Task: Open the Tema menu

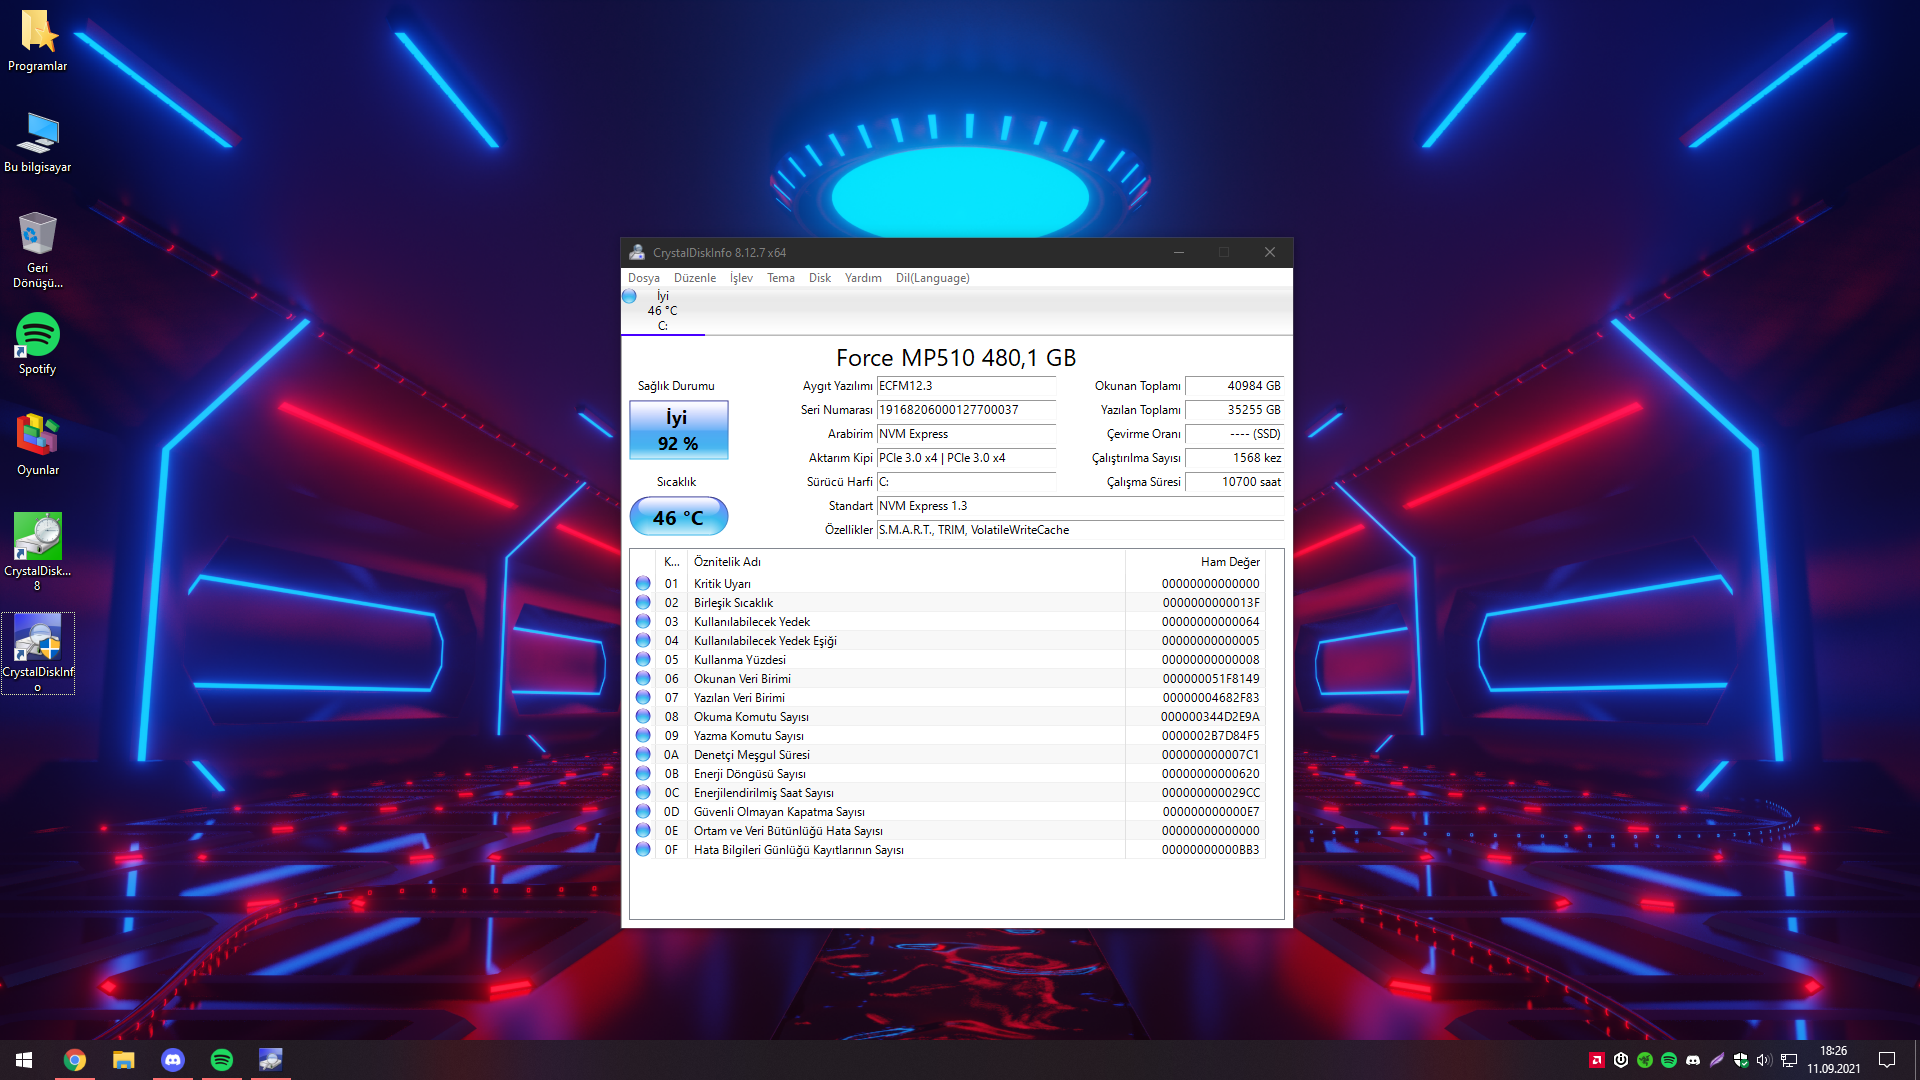Action: point(780,278)
